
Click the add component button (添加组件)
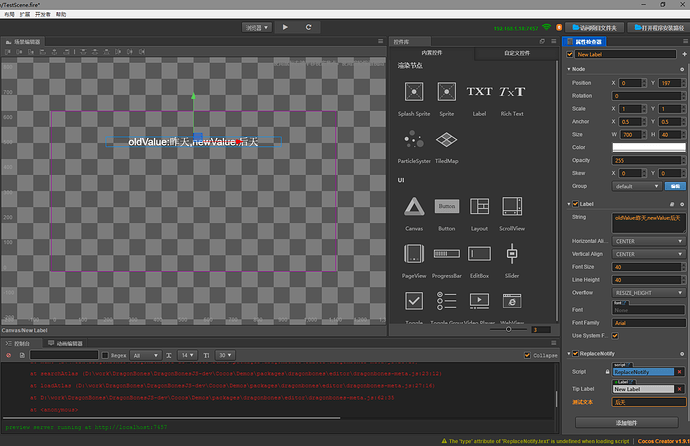coord(626,423)
